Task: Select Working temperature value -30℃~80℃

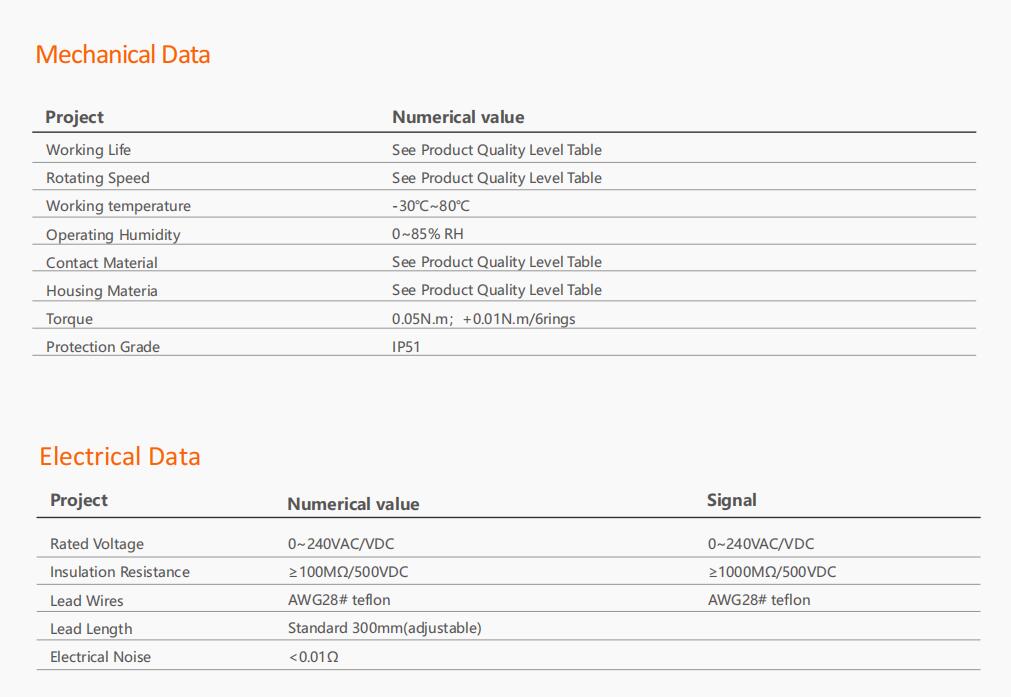Action: tap(431, 206)
